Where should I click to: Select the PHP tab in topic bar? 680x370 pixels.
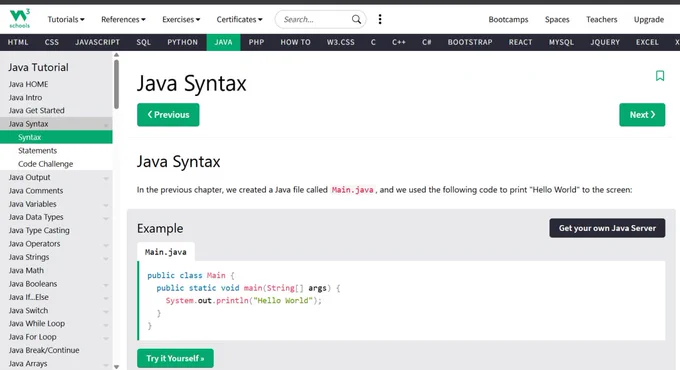coord(256,42)
